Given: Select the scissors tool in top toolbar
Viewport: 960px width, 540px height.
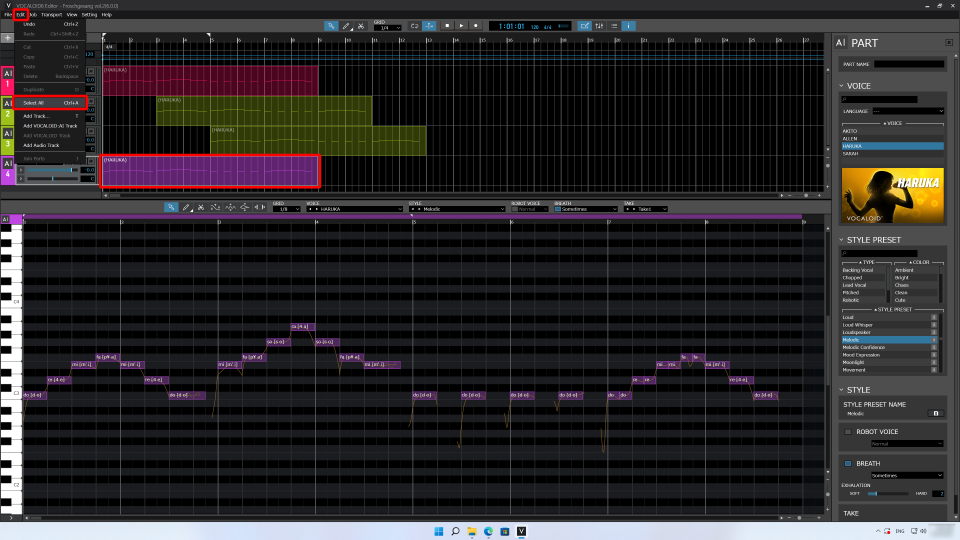Looking at the screenshot, I should pos(360,25).
